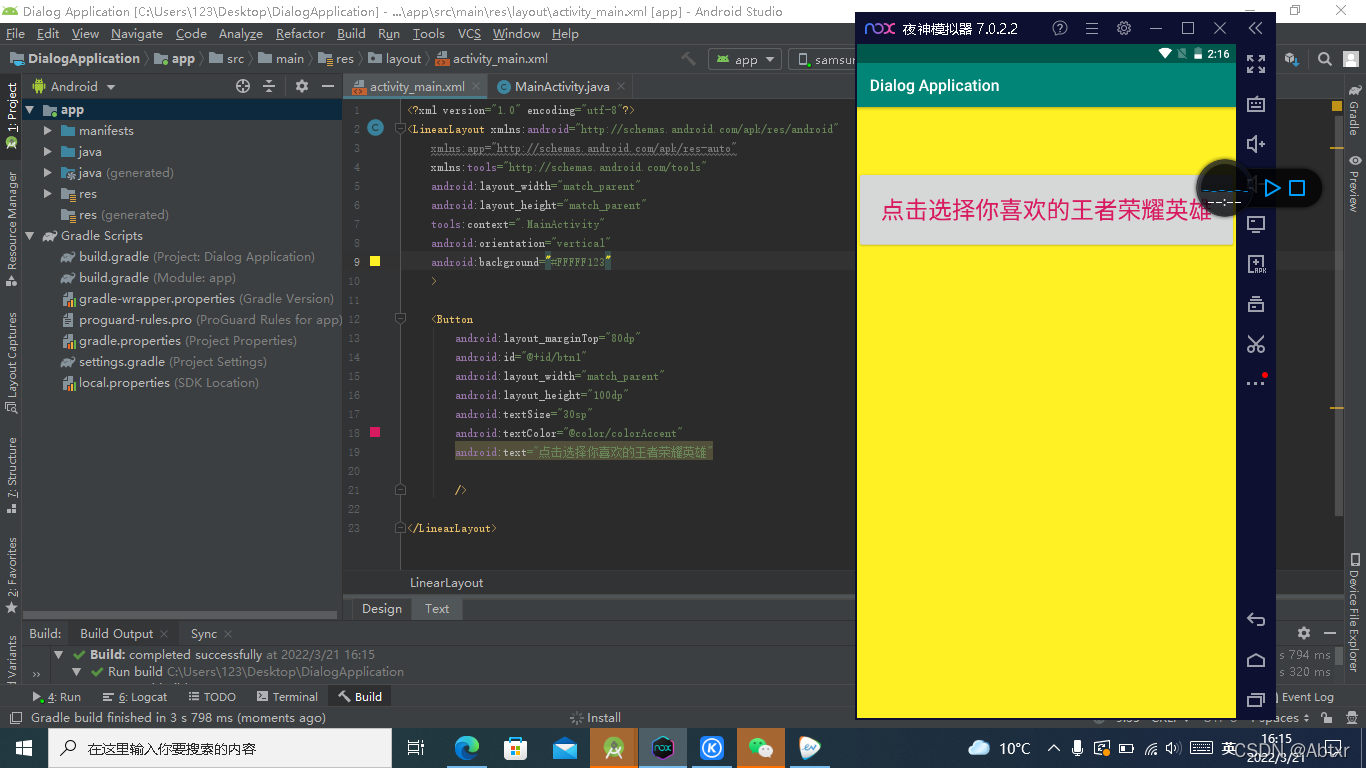Open the Refactor menu

coord(300,33)
